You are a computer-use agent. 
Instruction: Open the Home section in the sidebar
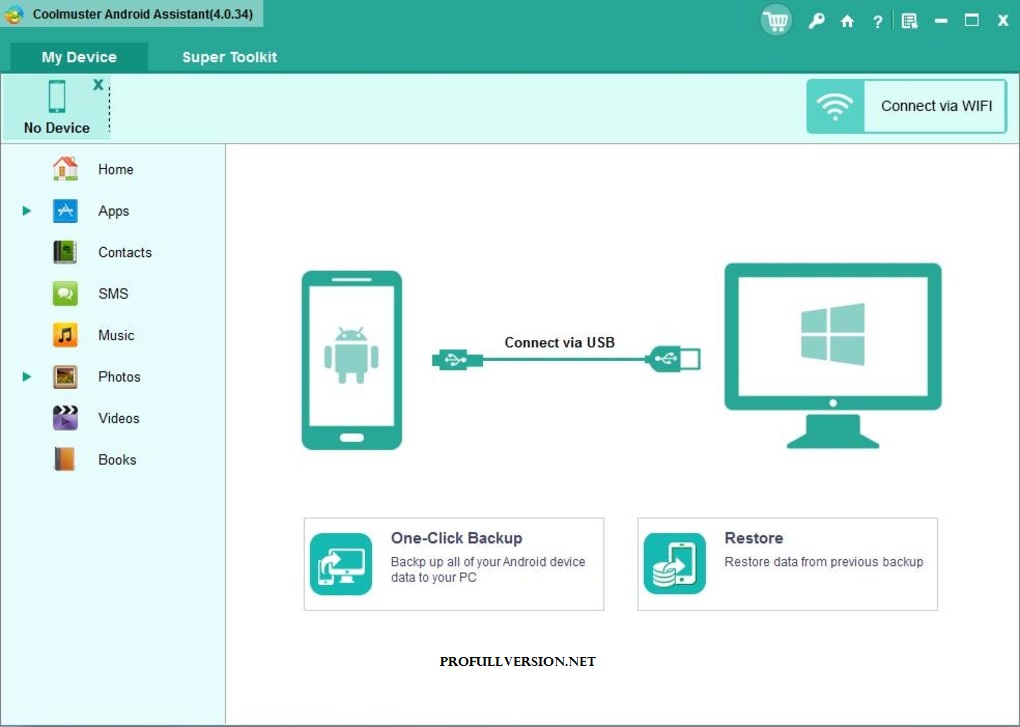point(65,169)
